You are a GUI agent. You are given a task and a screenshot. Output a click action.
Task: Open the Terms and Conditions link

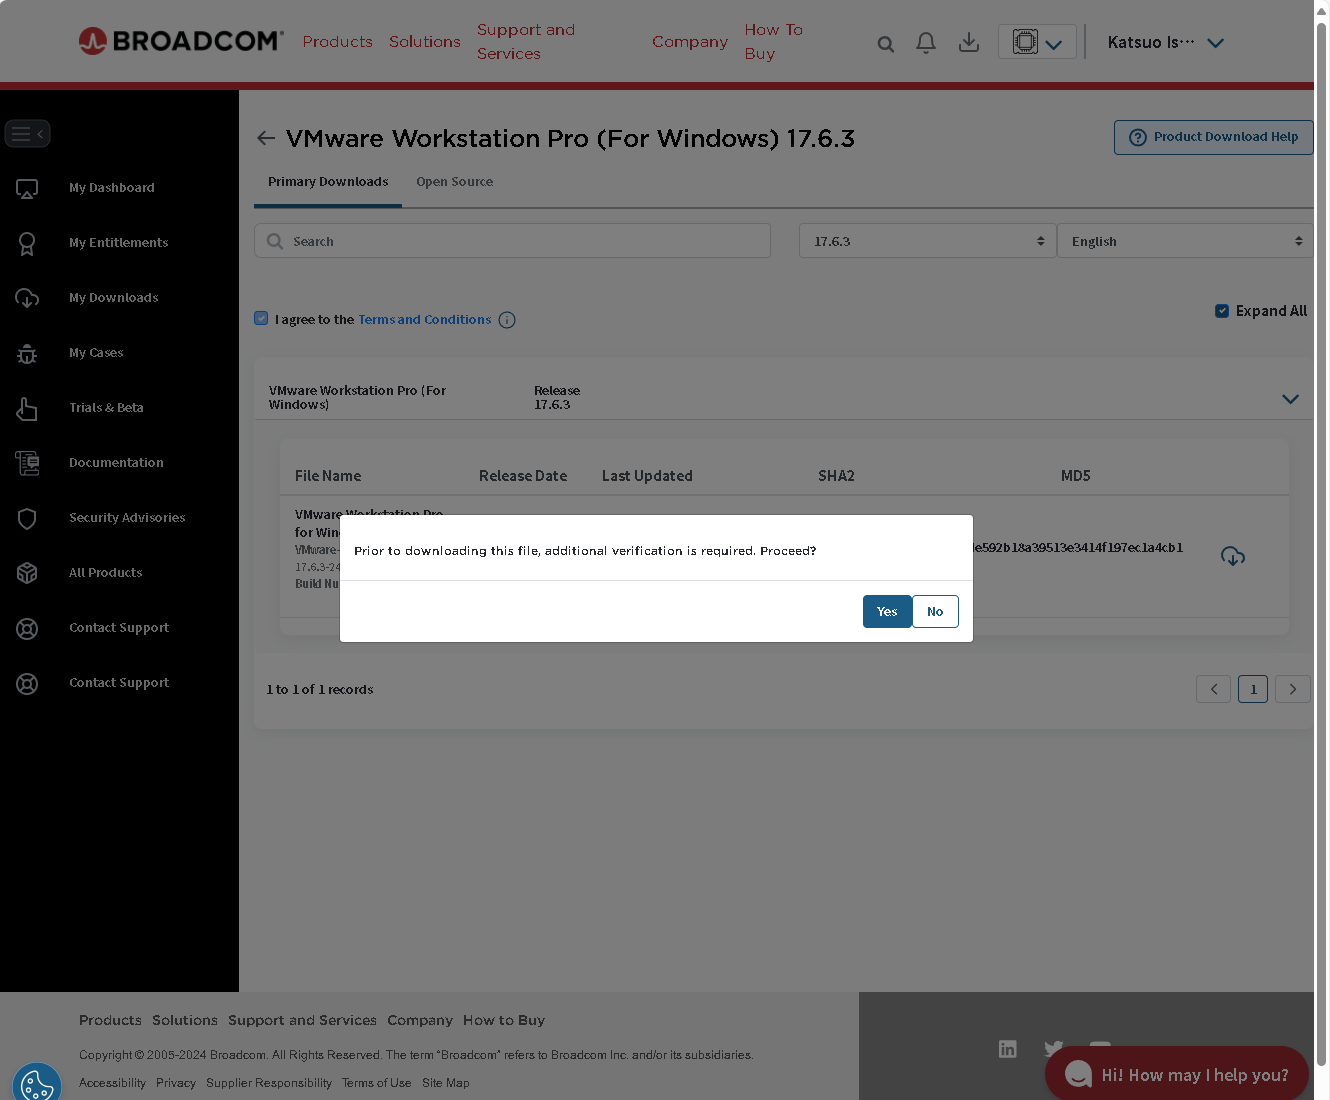[x=425, y=320]
